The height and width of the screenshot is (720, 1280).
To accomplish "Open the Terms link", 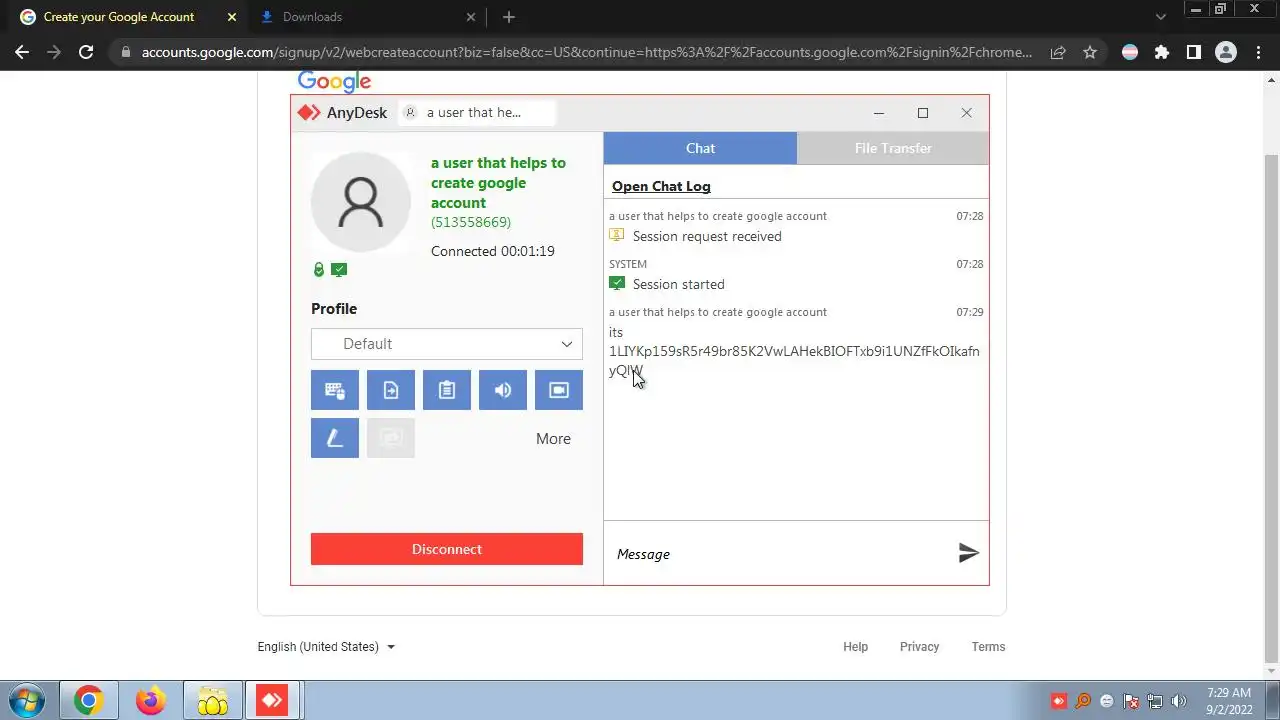I will [x=988, y=647].
